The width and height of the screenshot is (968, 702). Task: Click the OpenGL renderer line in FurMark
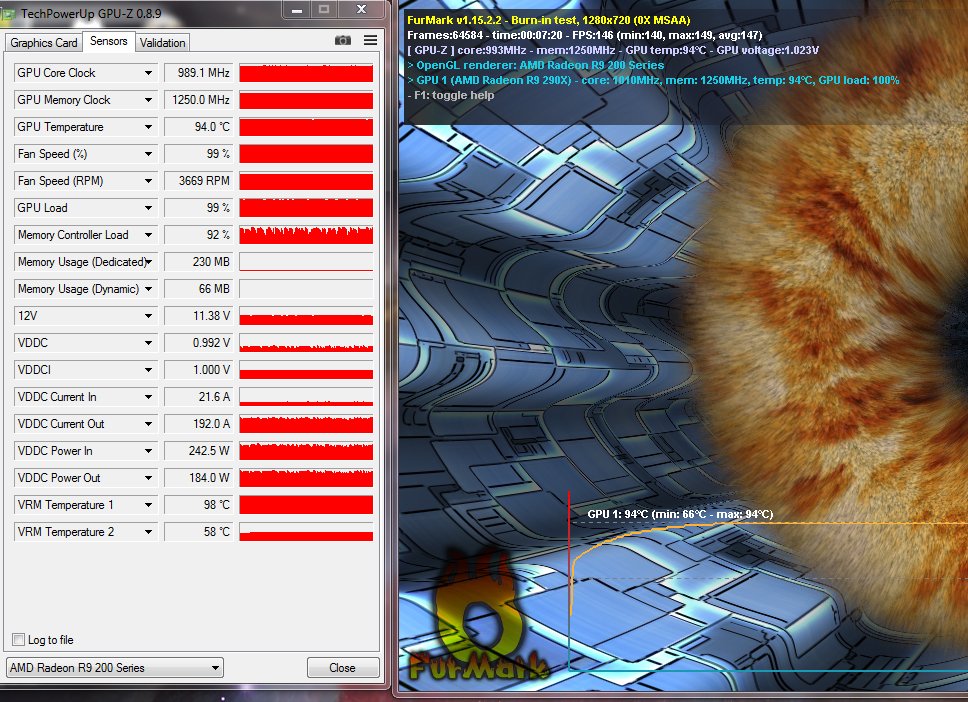click(x=535, y=65)
